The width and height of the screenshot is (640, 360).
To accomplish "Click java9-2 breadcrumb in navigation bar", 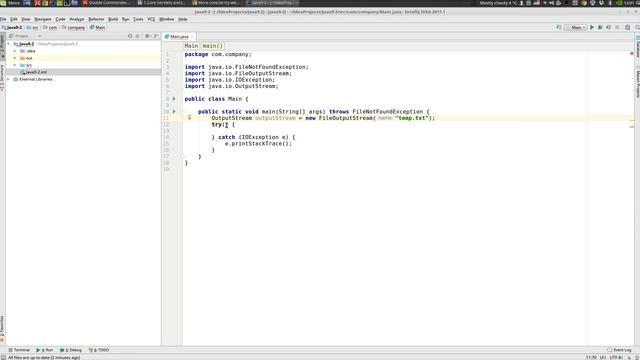I will [12, 27].
